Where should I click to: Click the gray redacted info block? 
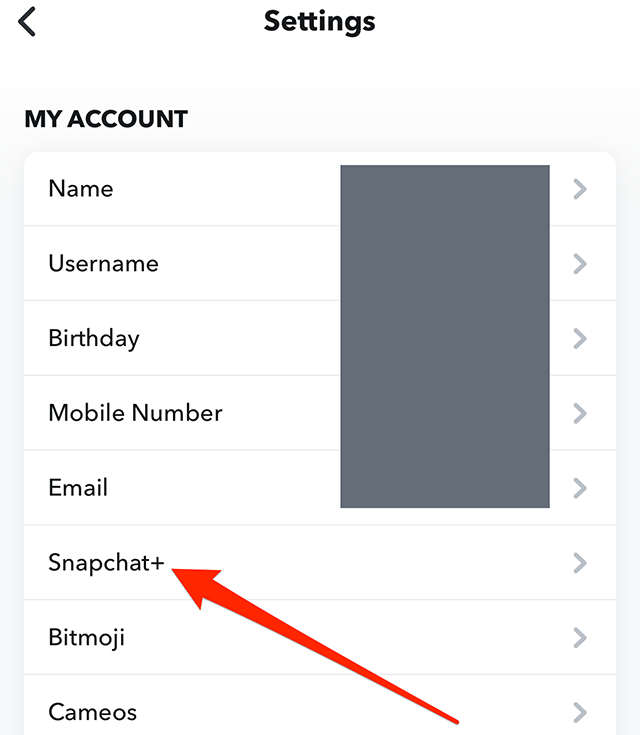click(x=445, y=336)
